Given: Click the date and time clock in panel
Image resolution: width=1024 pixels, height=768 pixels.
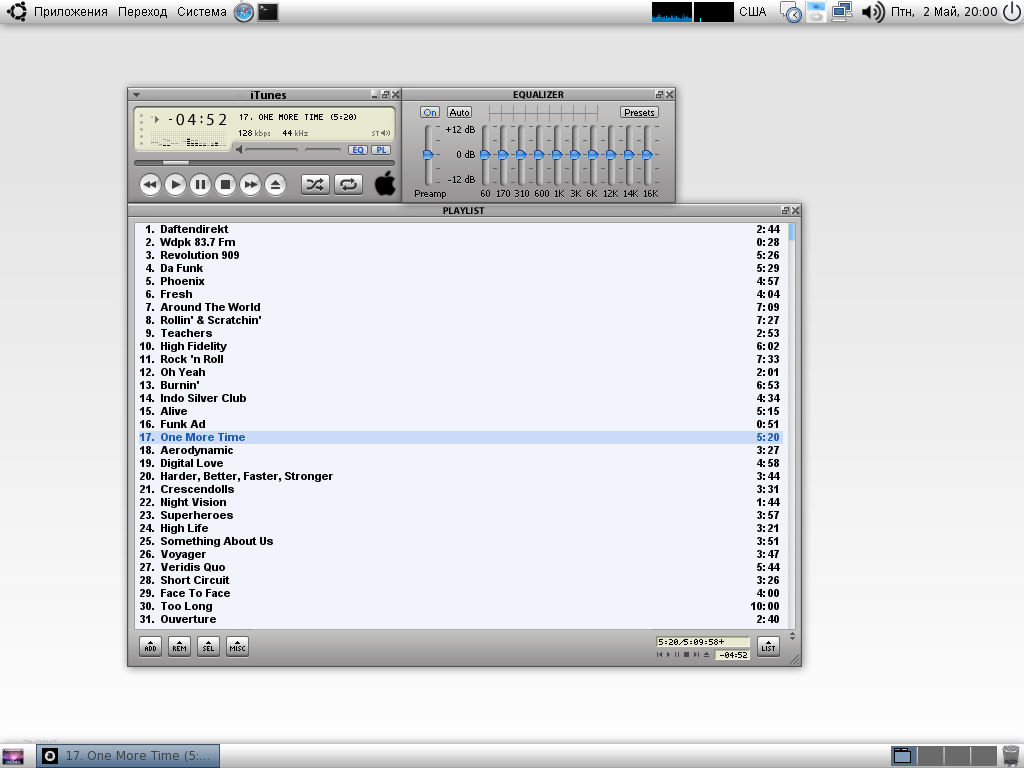Looking at the screenshot, I should [944, 12].
